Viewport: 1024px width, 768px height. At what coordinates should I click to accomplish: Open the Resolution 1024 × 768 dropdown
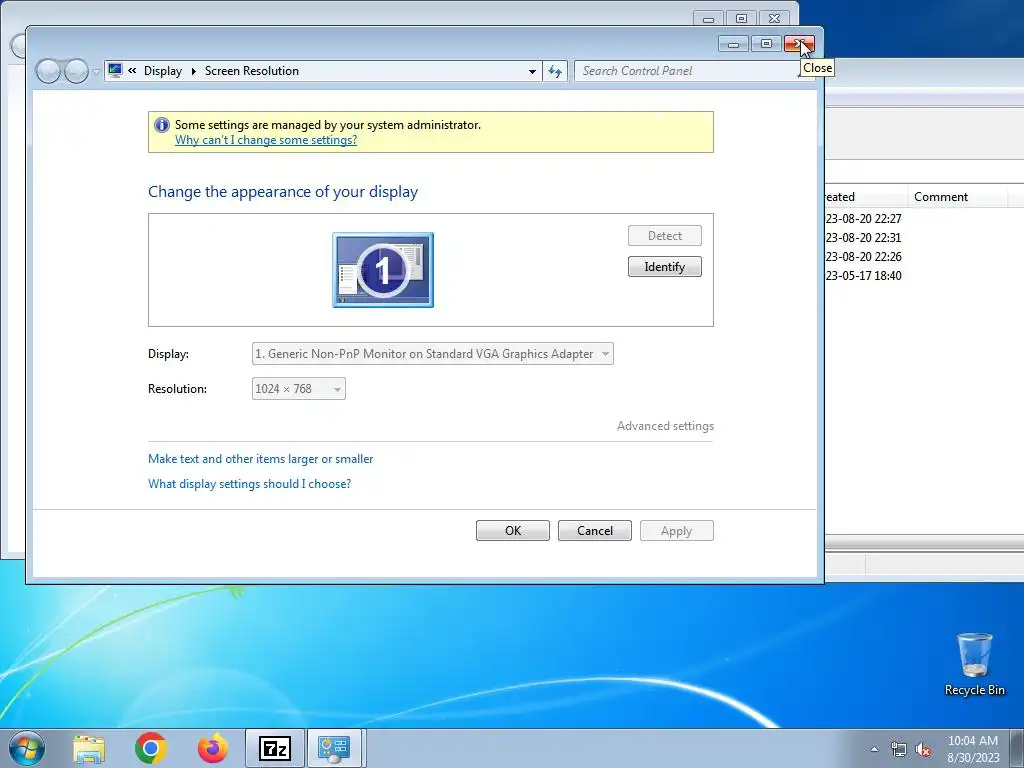pyautogui.click(x=298, y=389)
